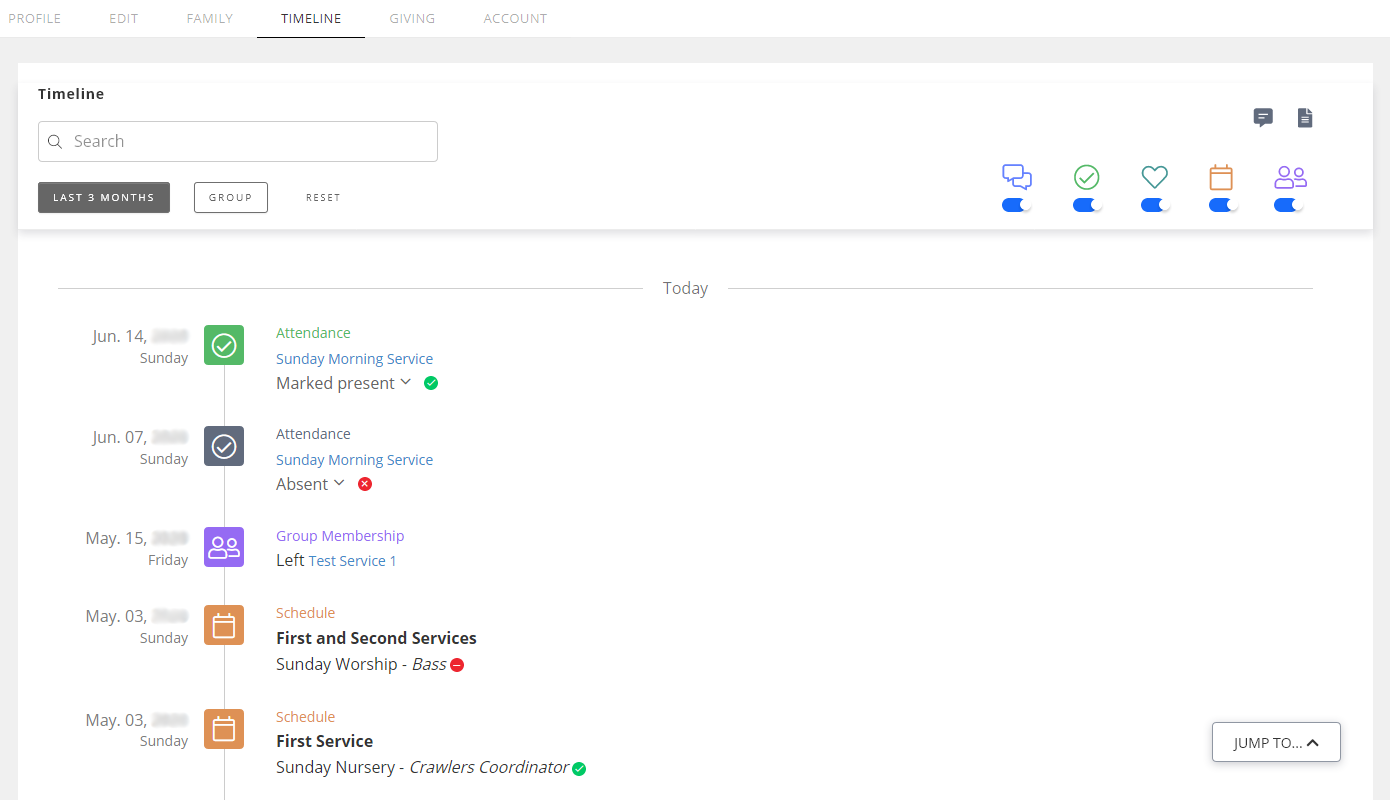Click the orange calendar schedule filter icon
1390x800 pixels.
[x=1222, y=178]
